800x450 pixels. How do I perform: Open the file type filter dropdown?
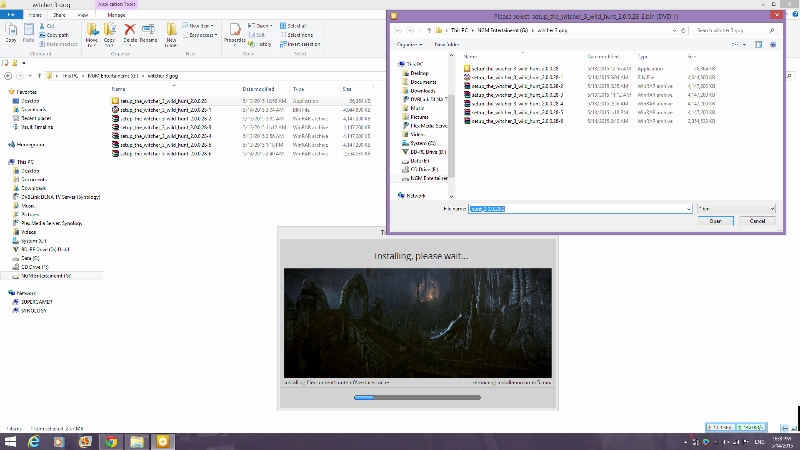pos(736,209)
